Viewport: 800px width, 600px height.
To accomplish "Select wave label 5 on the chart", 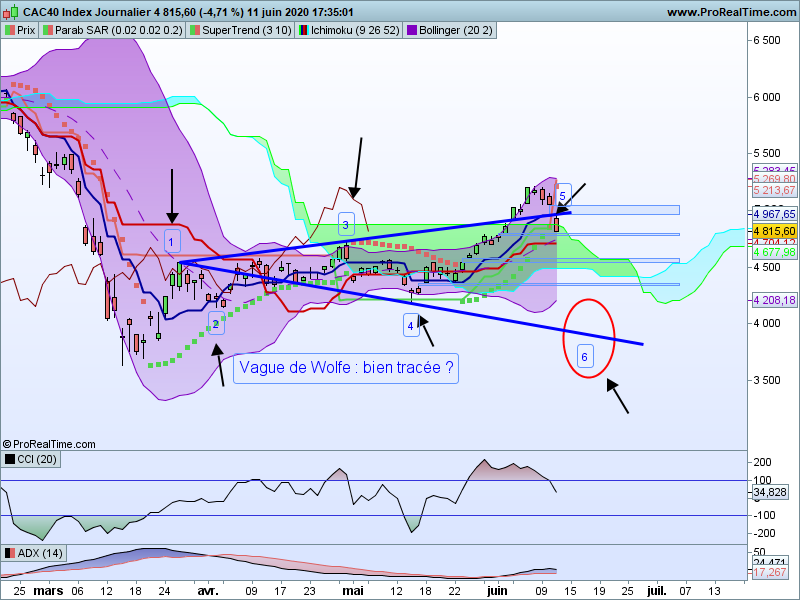I will coord(563,195).
